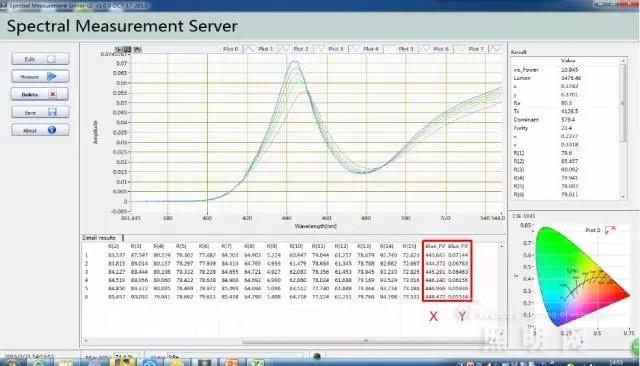Click the Exit button
Screen dimensions: 640x366
40,59
